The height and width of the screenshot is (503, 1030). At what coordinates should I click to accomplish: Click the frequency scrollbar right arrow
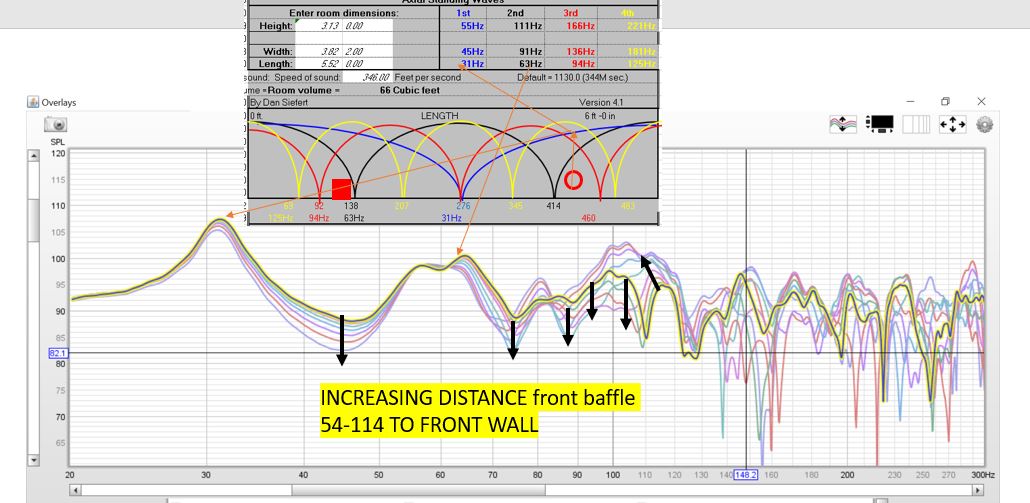(x=978, y=490)
